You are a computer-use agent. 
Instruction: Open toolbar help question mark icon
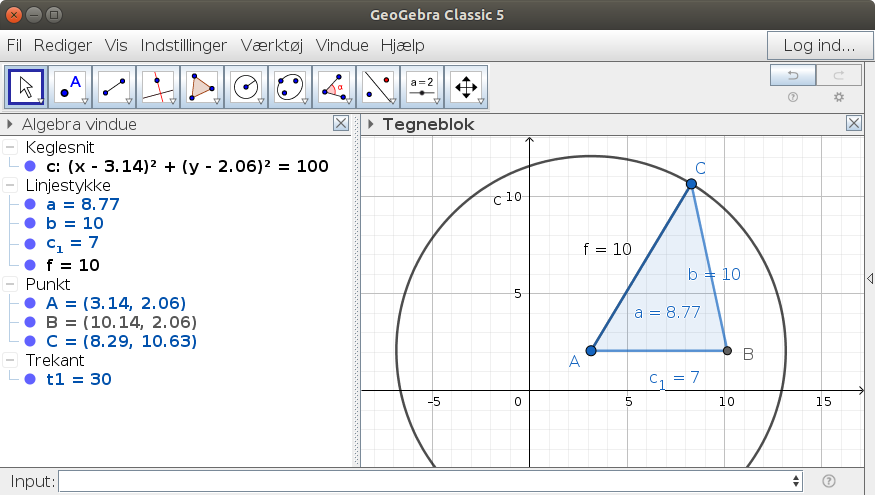792,97
